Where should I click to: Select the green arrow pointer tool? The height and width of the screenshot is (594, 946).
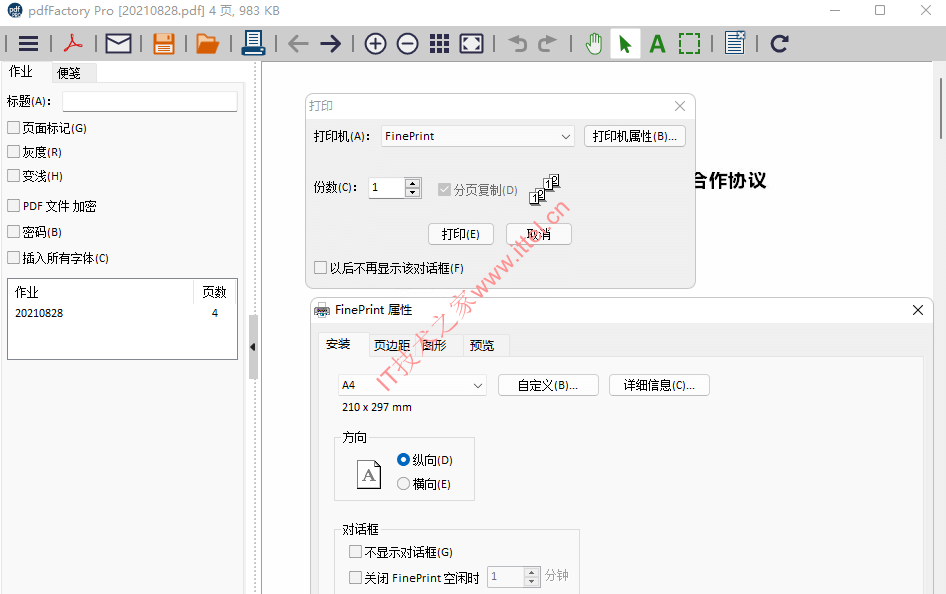pyautogui.click(x=625, y=43)
